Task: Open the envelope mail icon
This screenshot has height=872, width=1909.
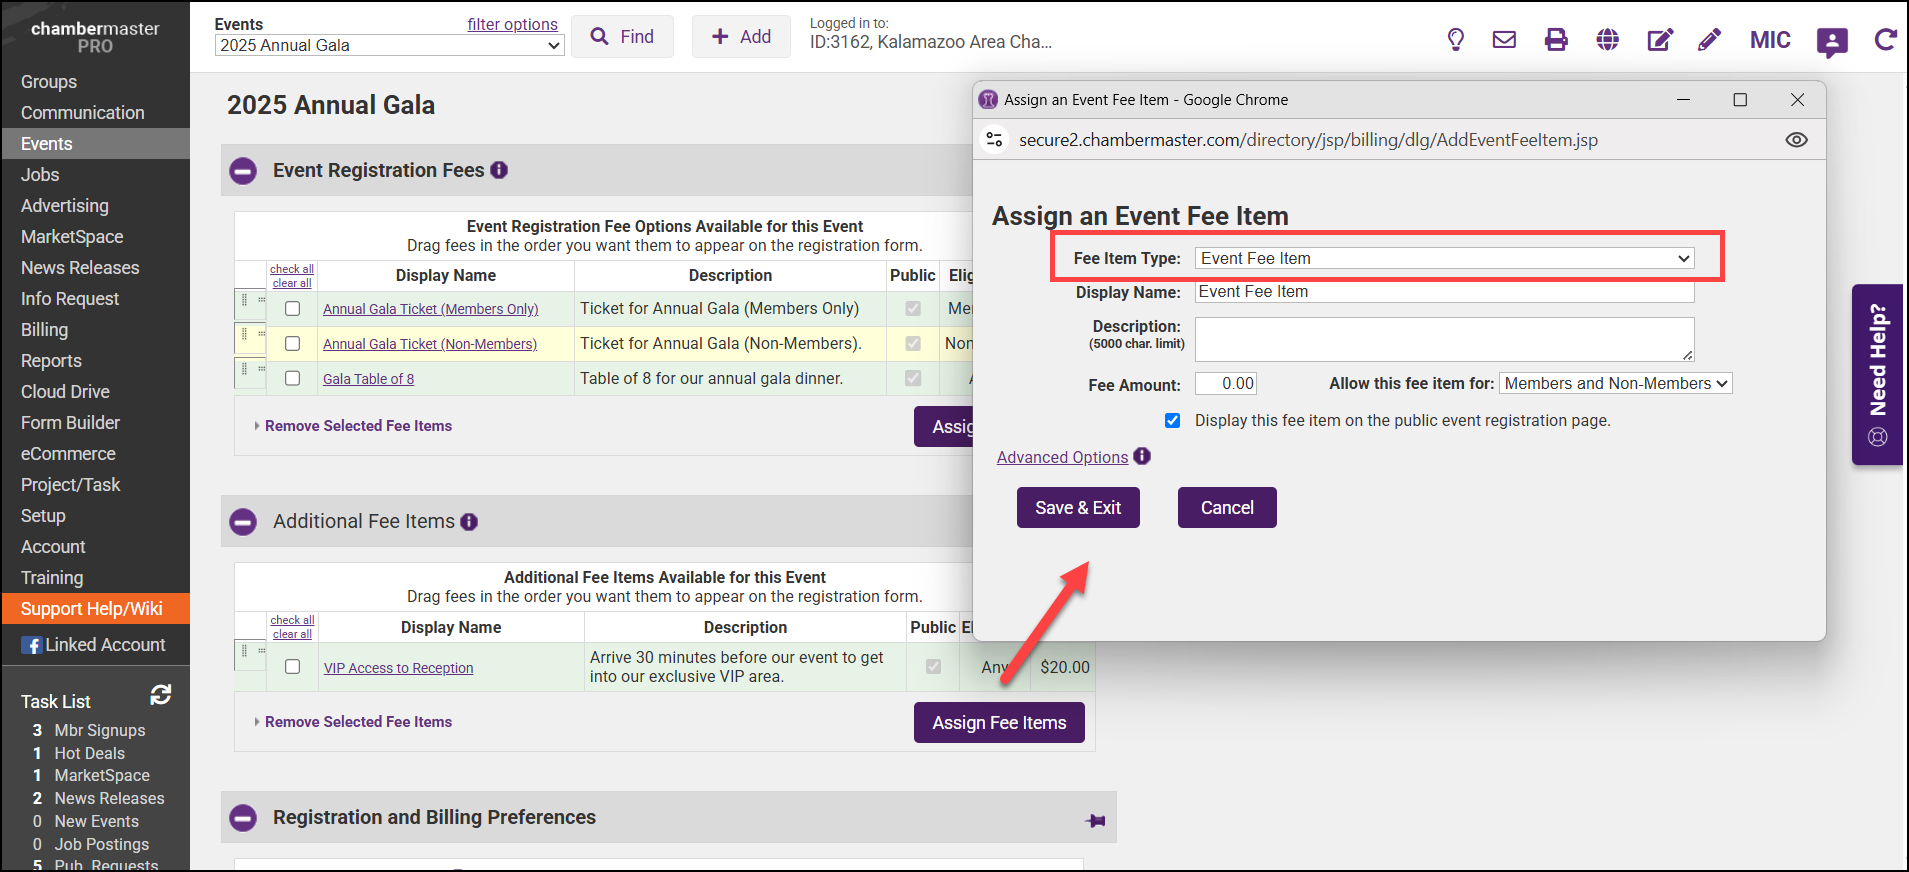Action: (1504, 40)
